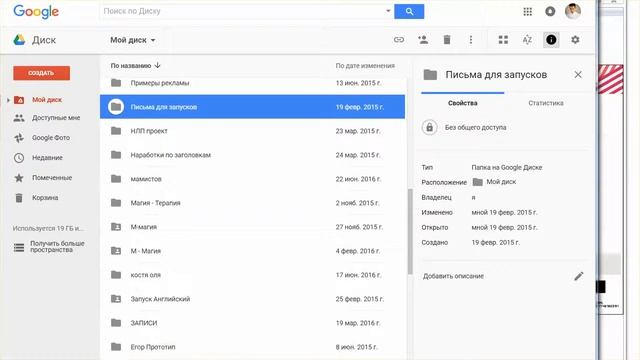Select the Егор Прототип folder
Image resolution: width=640 pixels, height=360 pixels.
pos(252,347)
